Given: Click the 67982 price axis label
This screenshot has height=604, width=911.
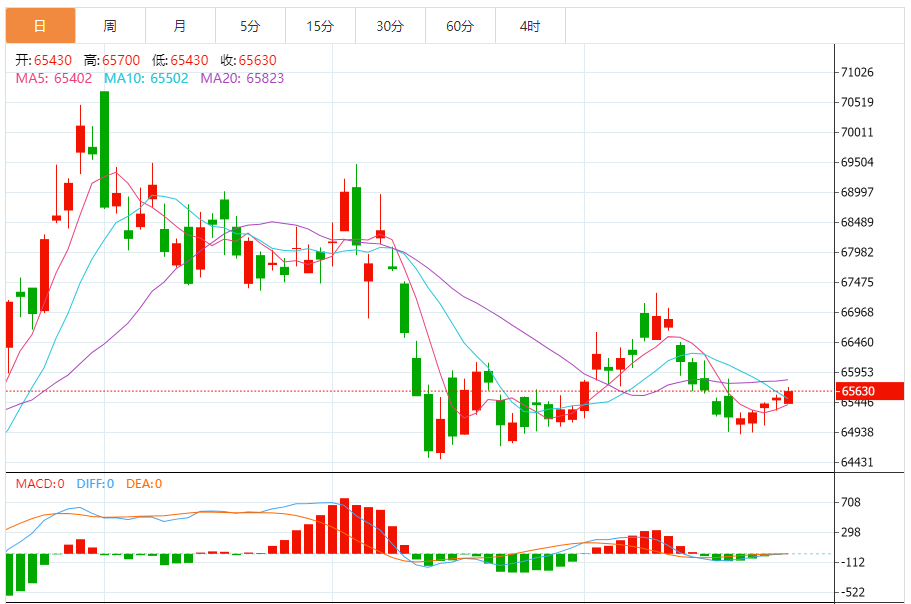Looking at the screenshot, I should click(x=858, y=252).
